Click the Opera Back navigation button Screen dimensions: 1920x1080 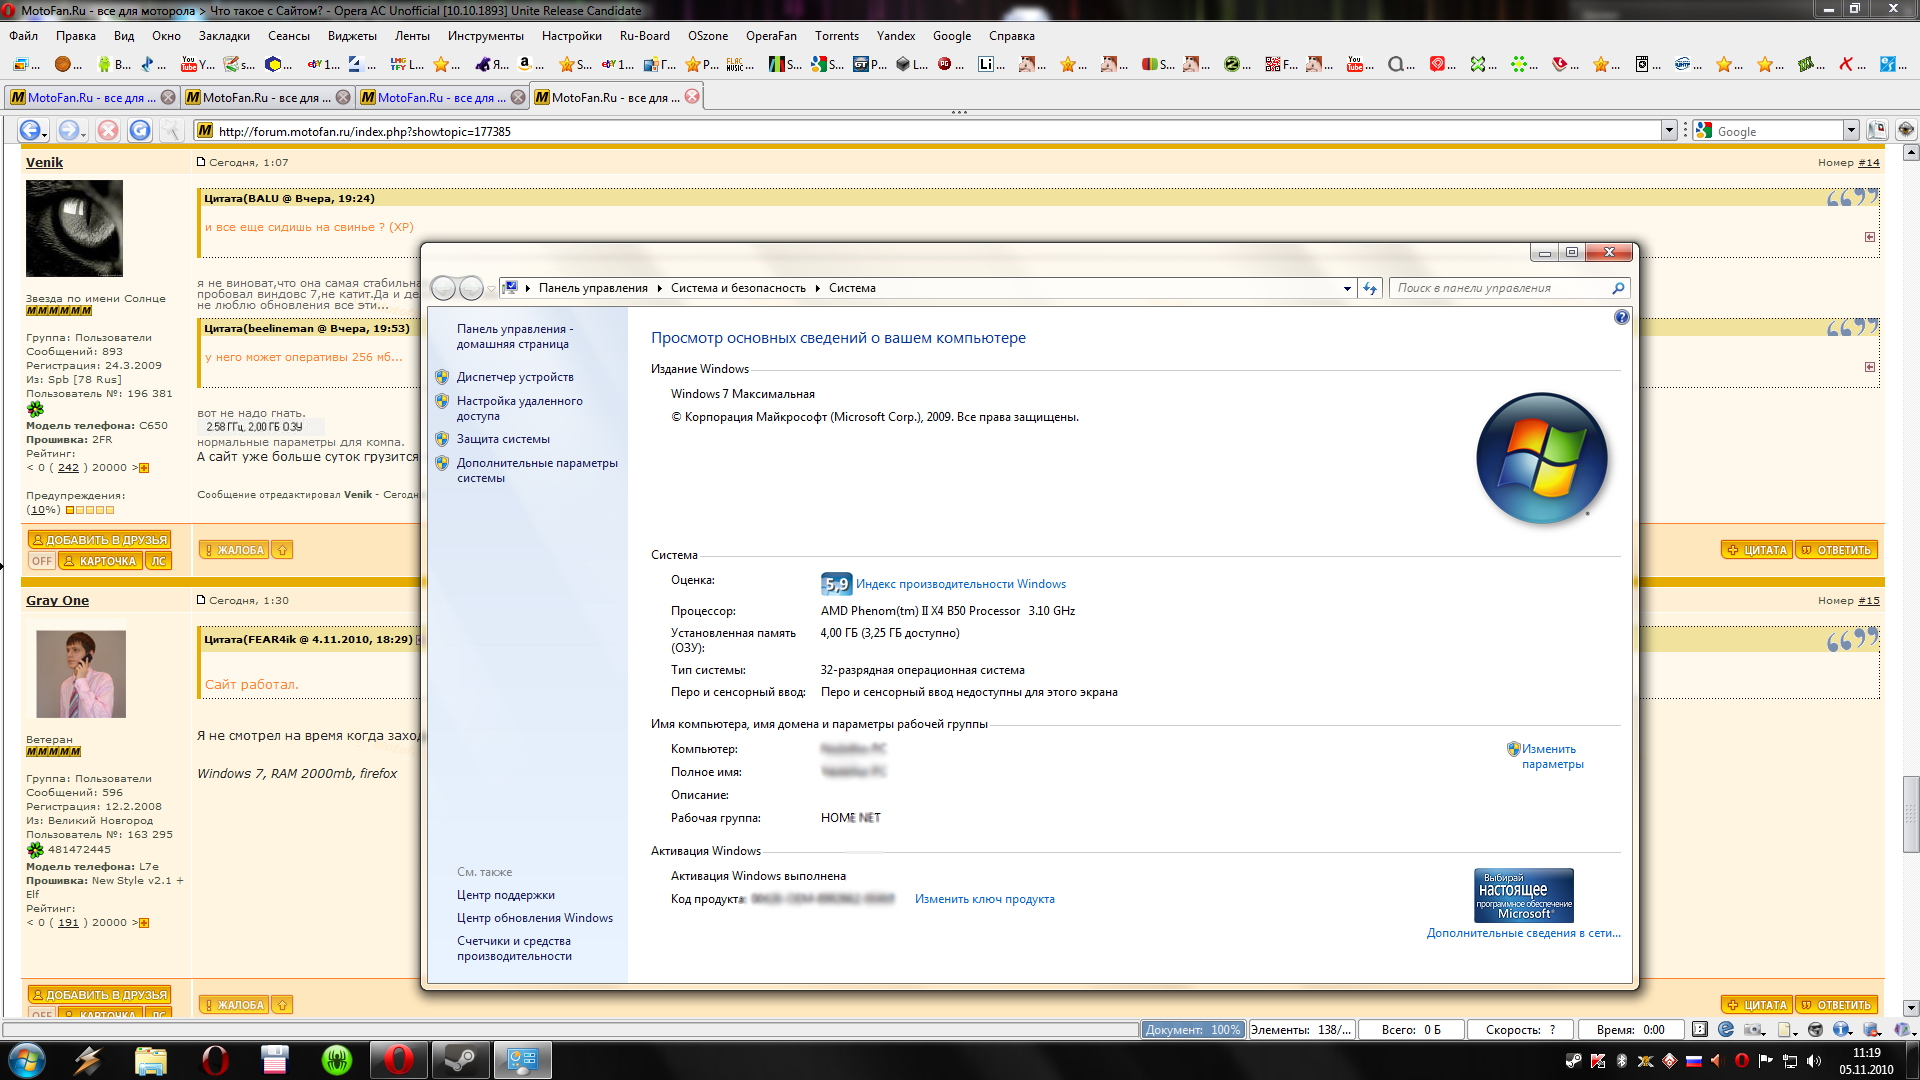coord(29,131)
